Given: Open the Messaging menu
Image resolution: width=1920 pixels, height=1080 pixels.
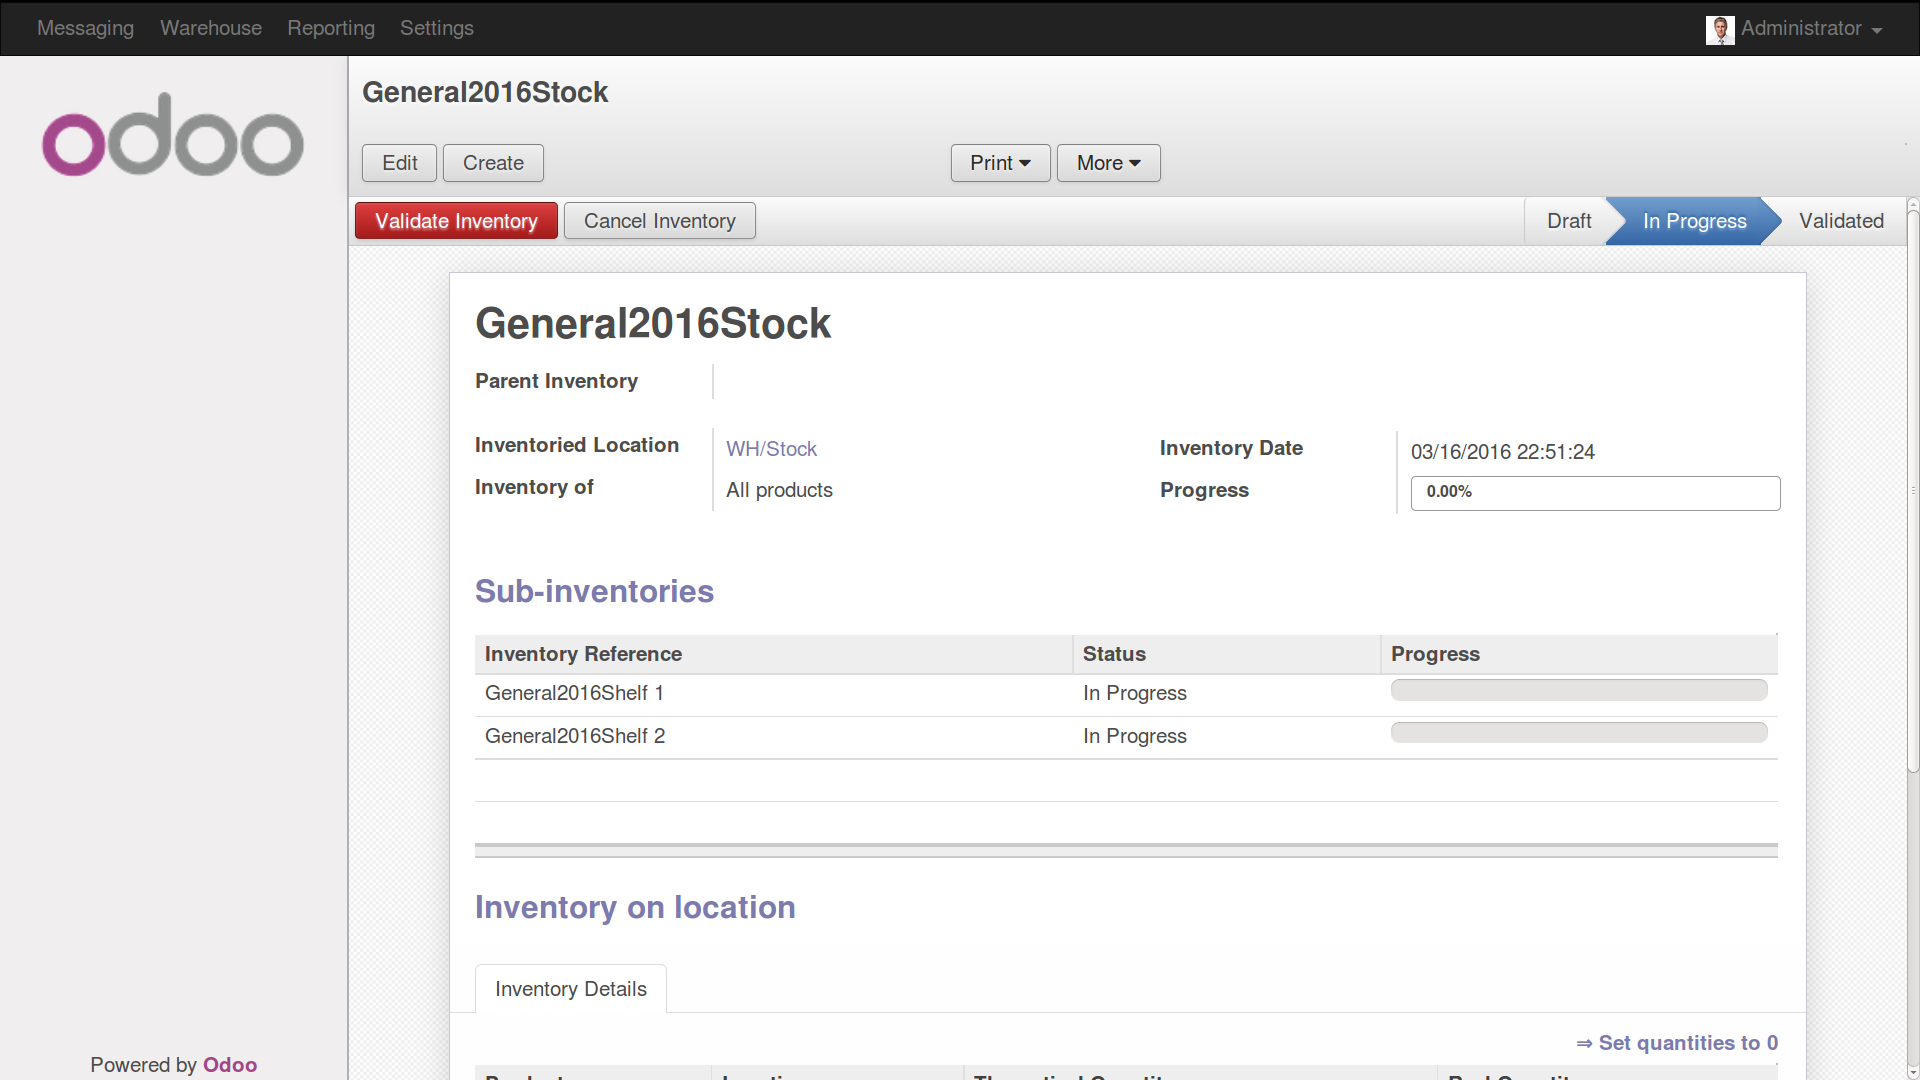Looking at the screenshot, I should coord(85,28).
